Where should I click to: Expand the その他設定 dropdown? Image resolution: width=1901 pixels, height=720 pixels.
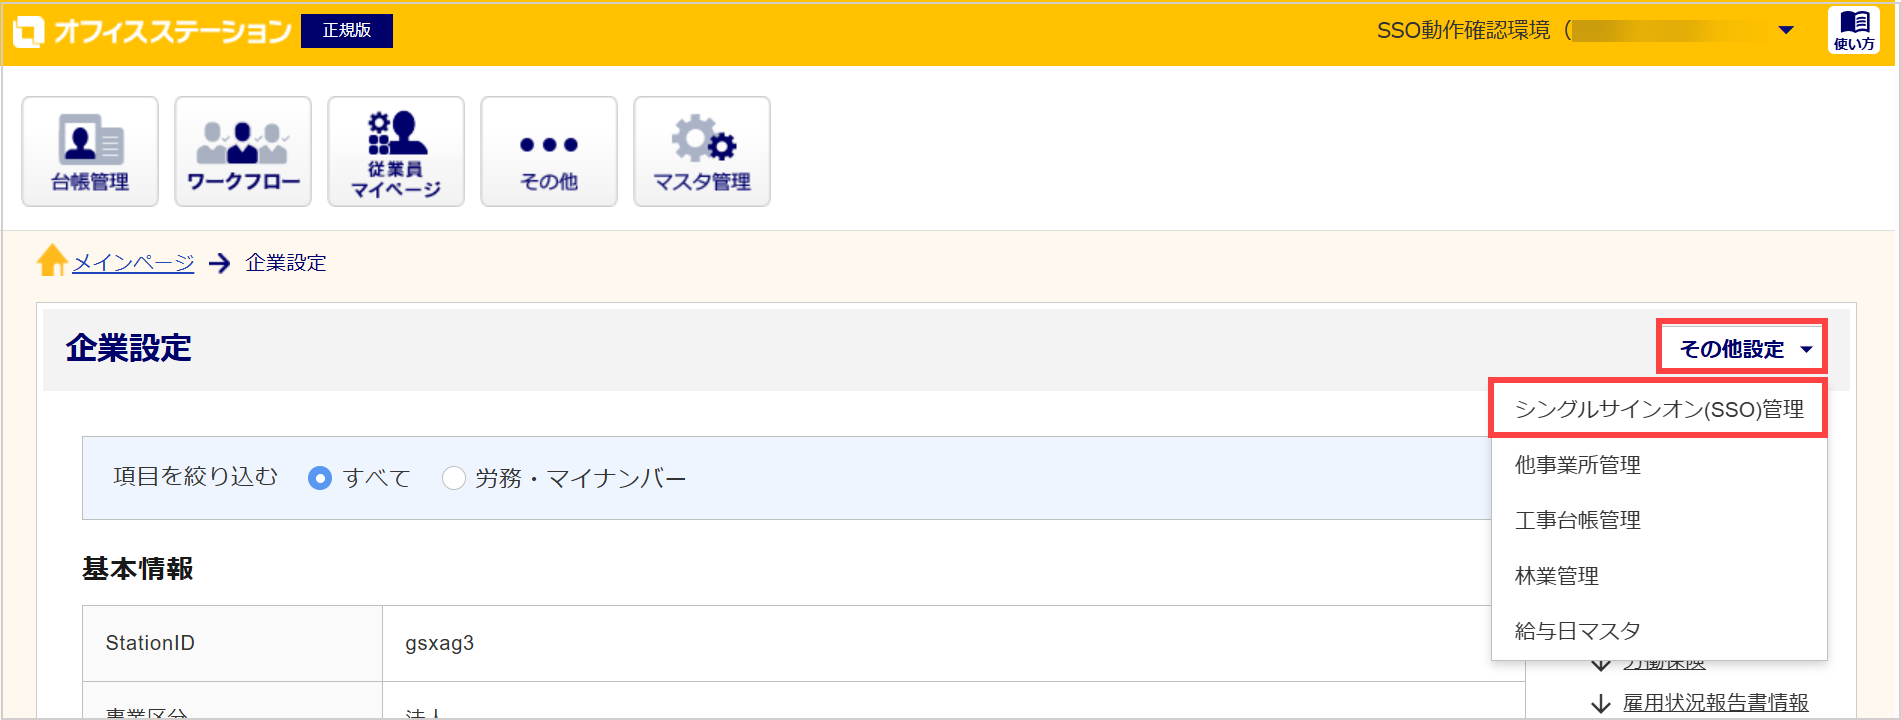[1742, 348]
